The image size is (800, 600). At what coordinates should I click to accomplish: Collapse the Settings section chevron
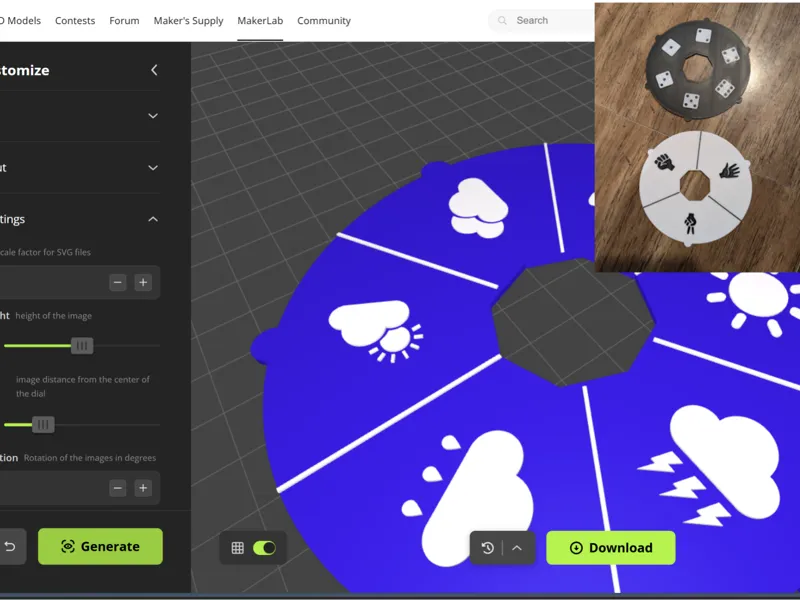point(153,219)
